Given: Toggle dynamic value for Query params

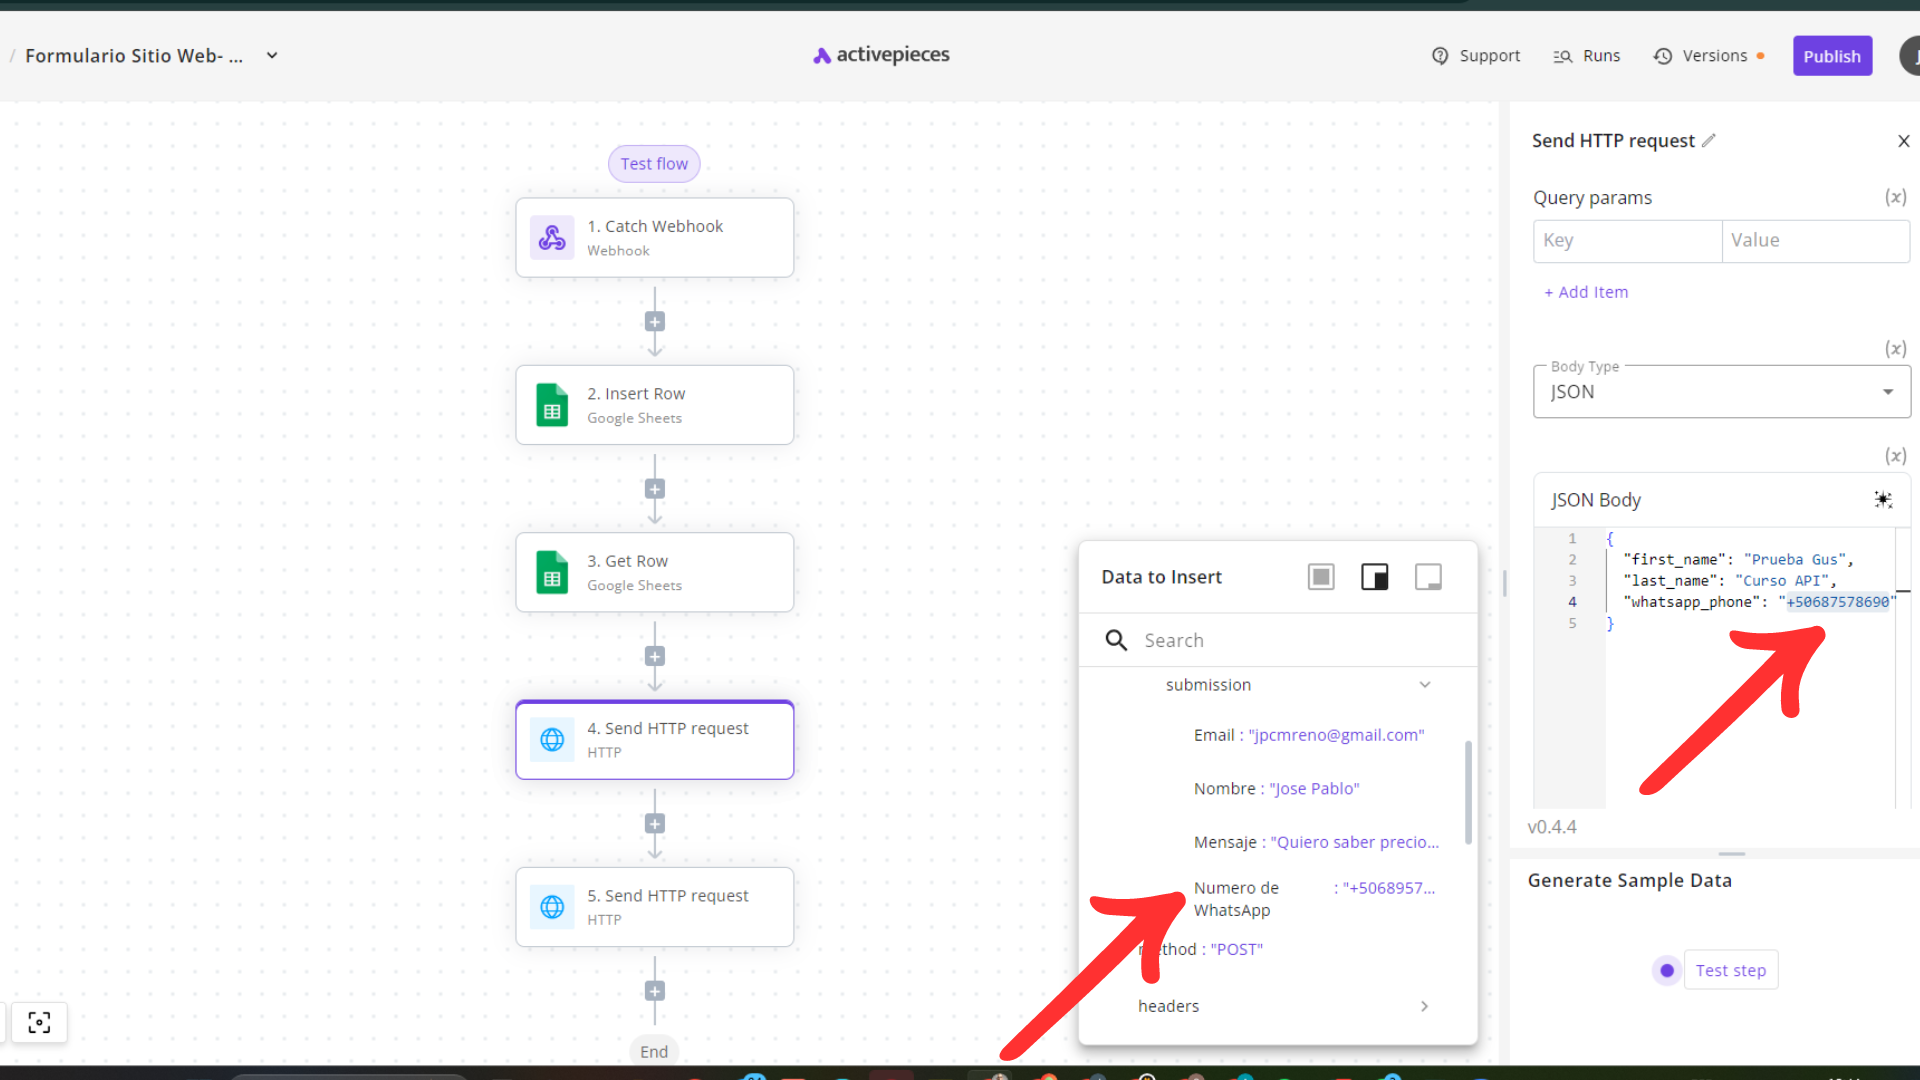Looking at the screenshot, I should 1895,197.
